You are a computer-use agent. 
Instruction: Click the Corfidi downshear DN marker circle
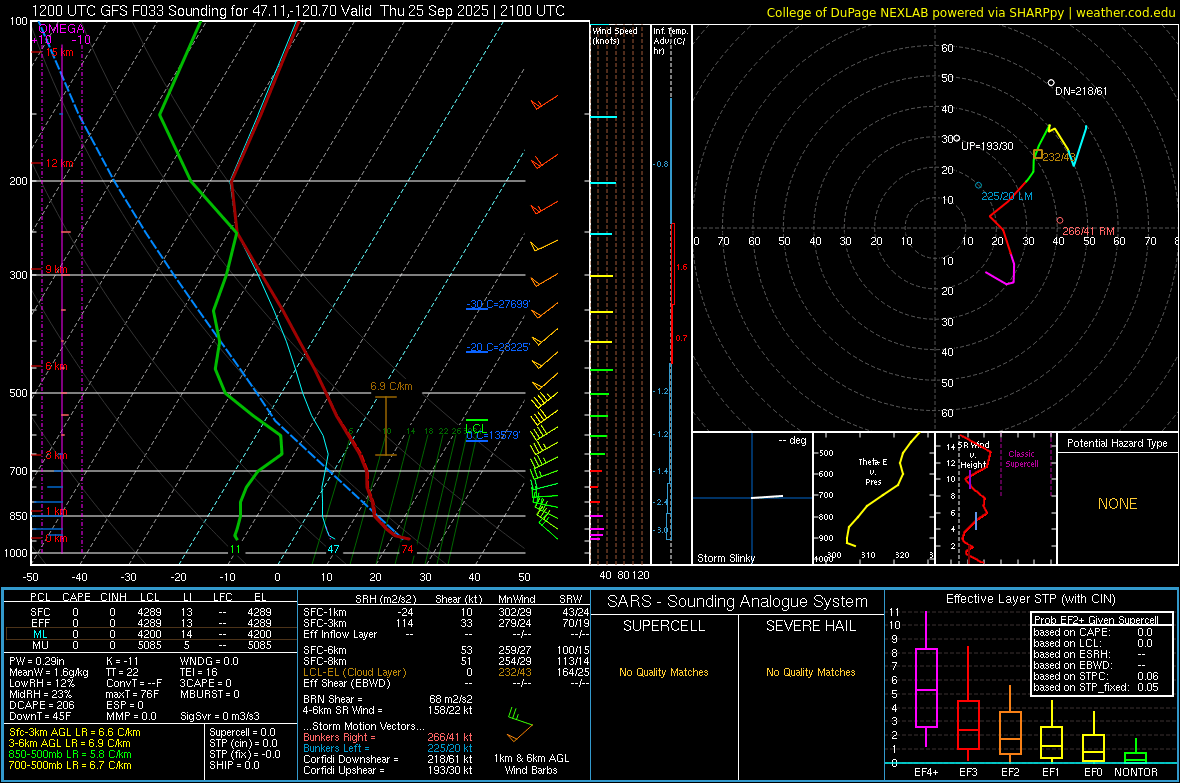click(x=1051, y=83)
